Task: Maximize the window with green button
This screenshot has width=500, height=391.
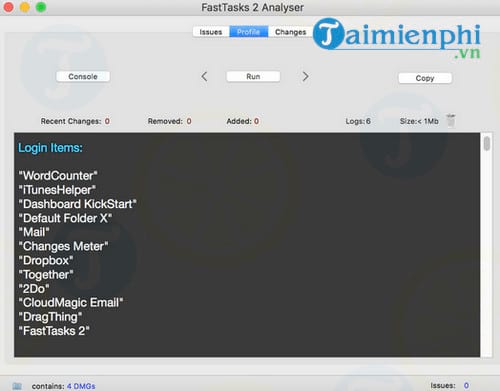Action: (x=41, y=7)
